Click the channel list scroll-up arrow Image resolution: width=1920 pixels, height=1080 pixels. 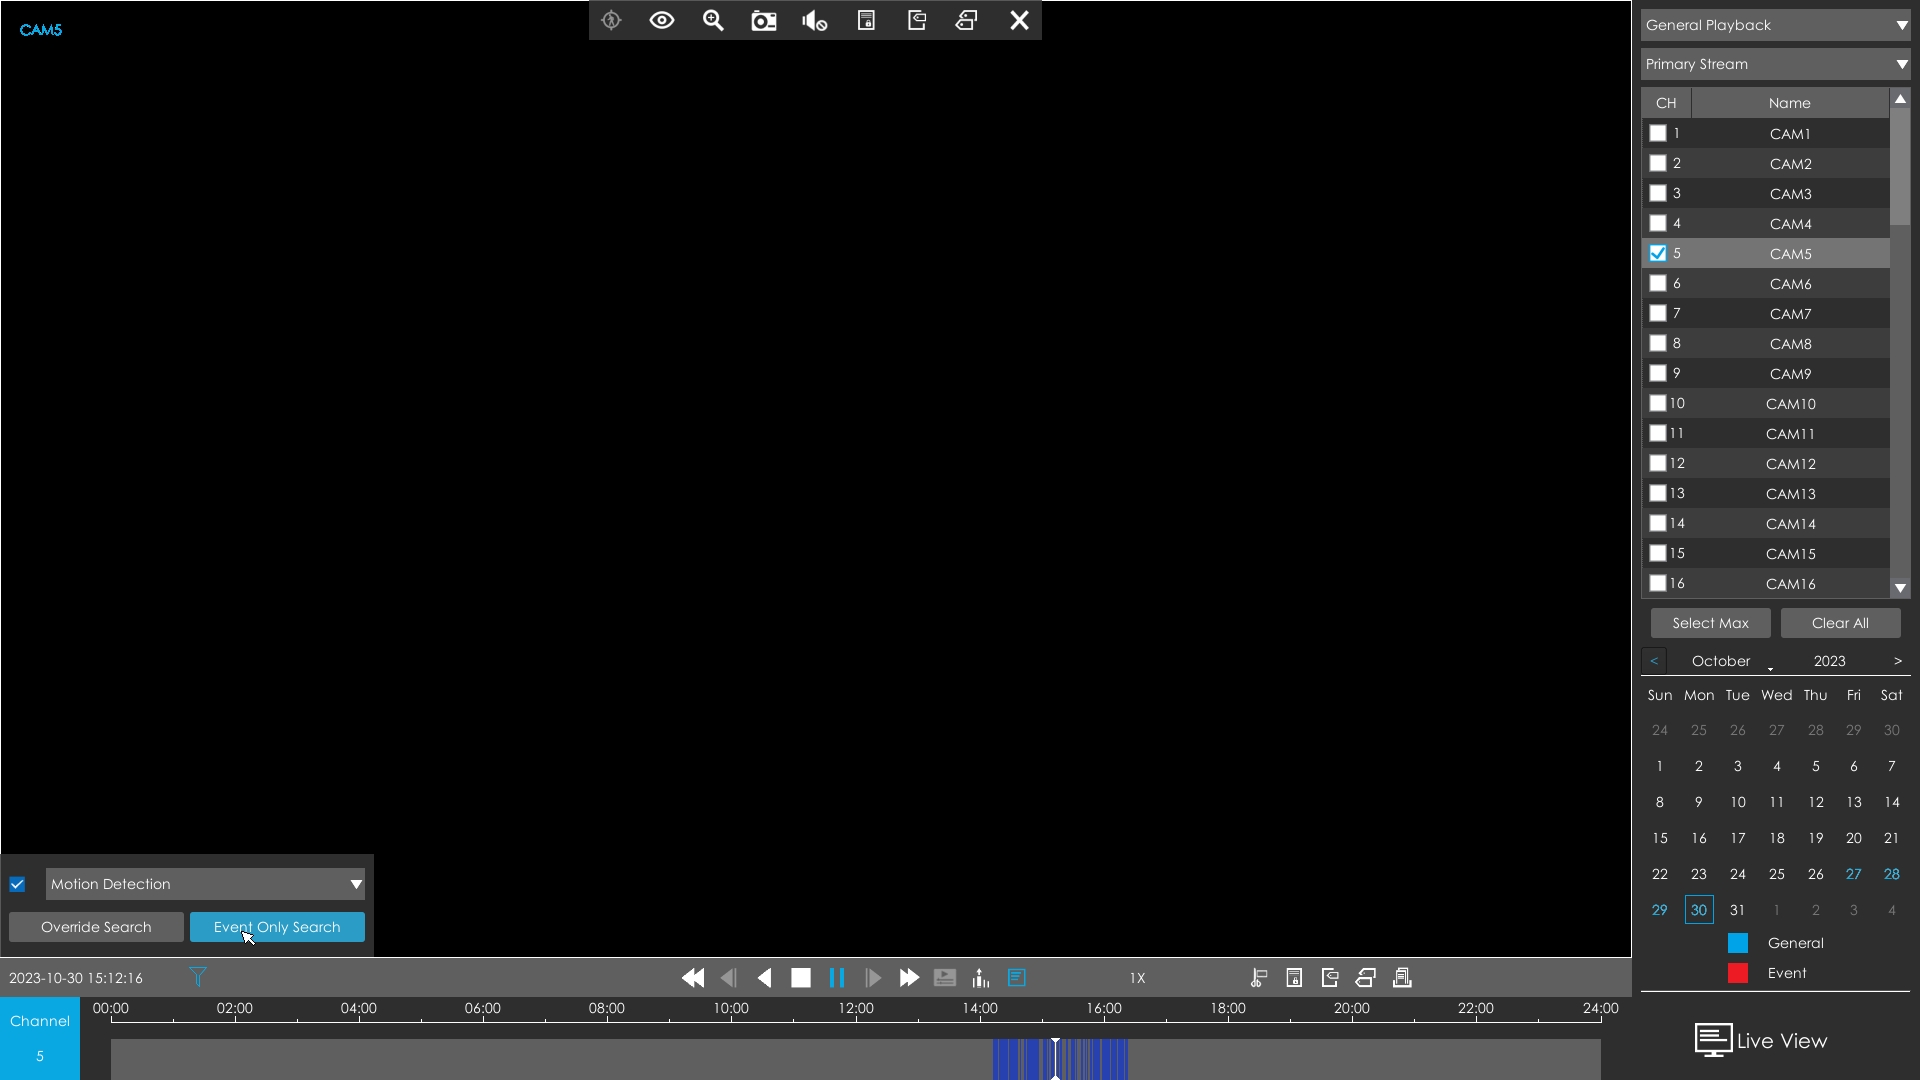(x=1900, y=98)
